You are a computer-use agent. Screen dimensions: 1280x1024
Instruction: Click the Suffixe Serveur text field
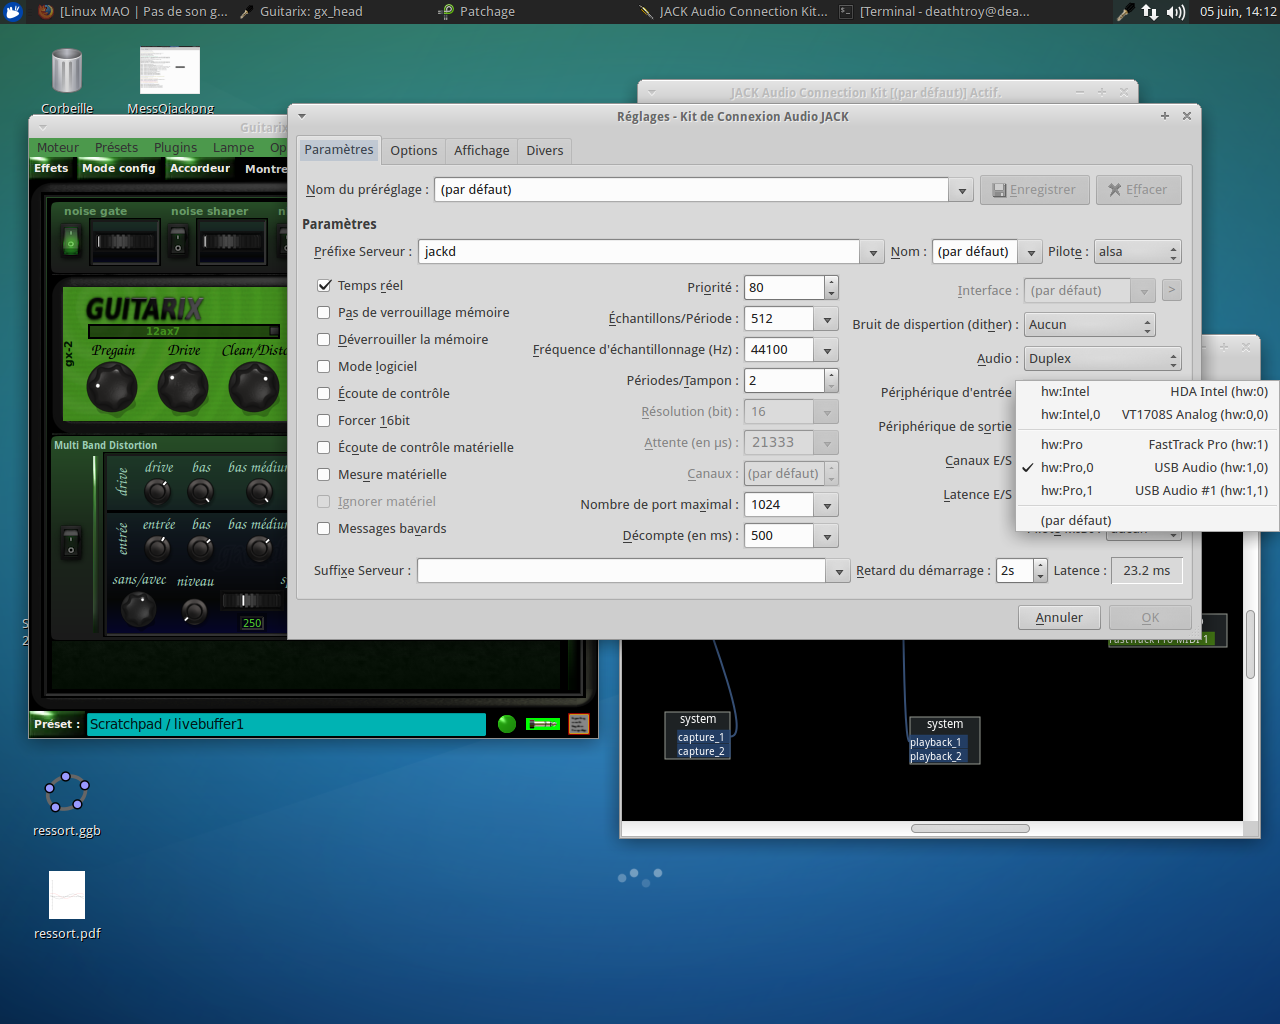click(x=621, y=570)
